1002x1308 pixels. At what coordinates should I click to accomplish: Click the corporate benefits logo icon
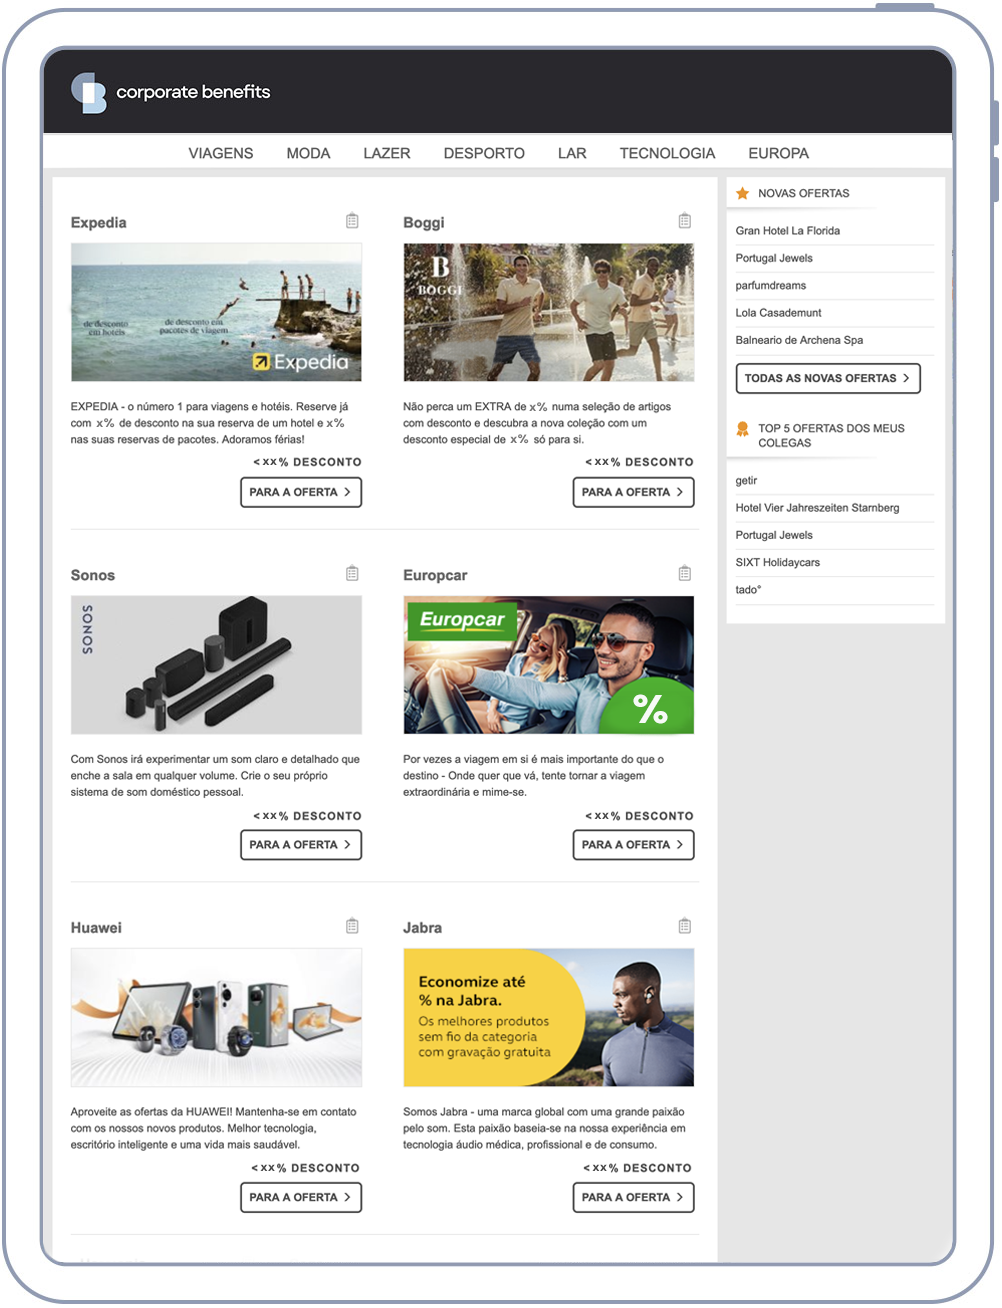pyautogui.click(x=89, y=93)
